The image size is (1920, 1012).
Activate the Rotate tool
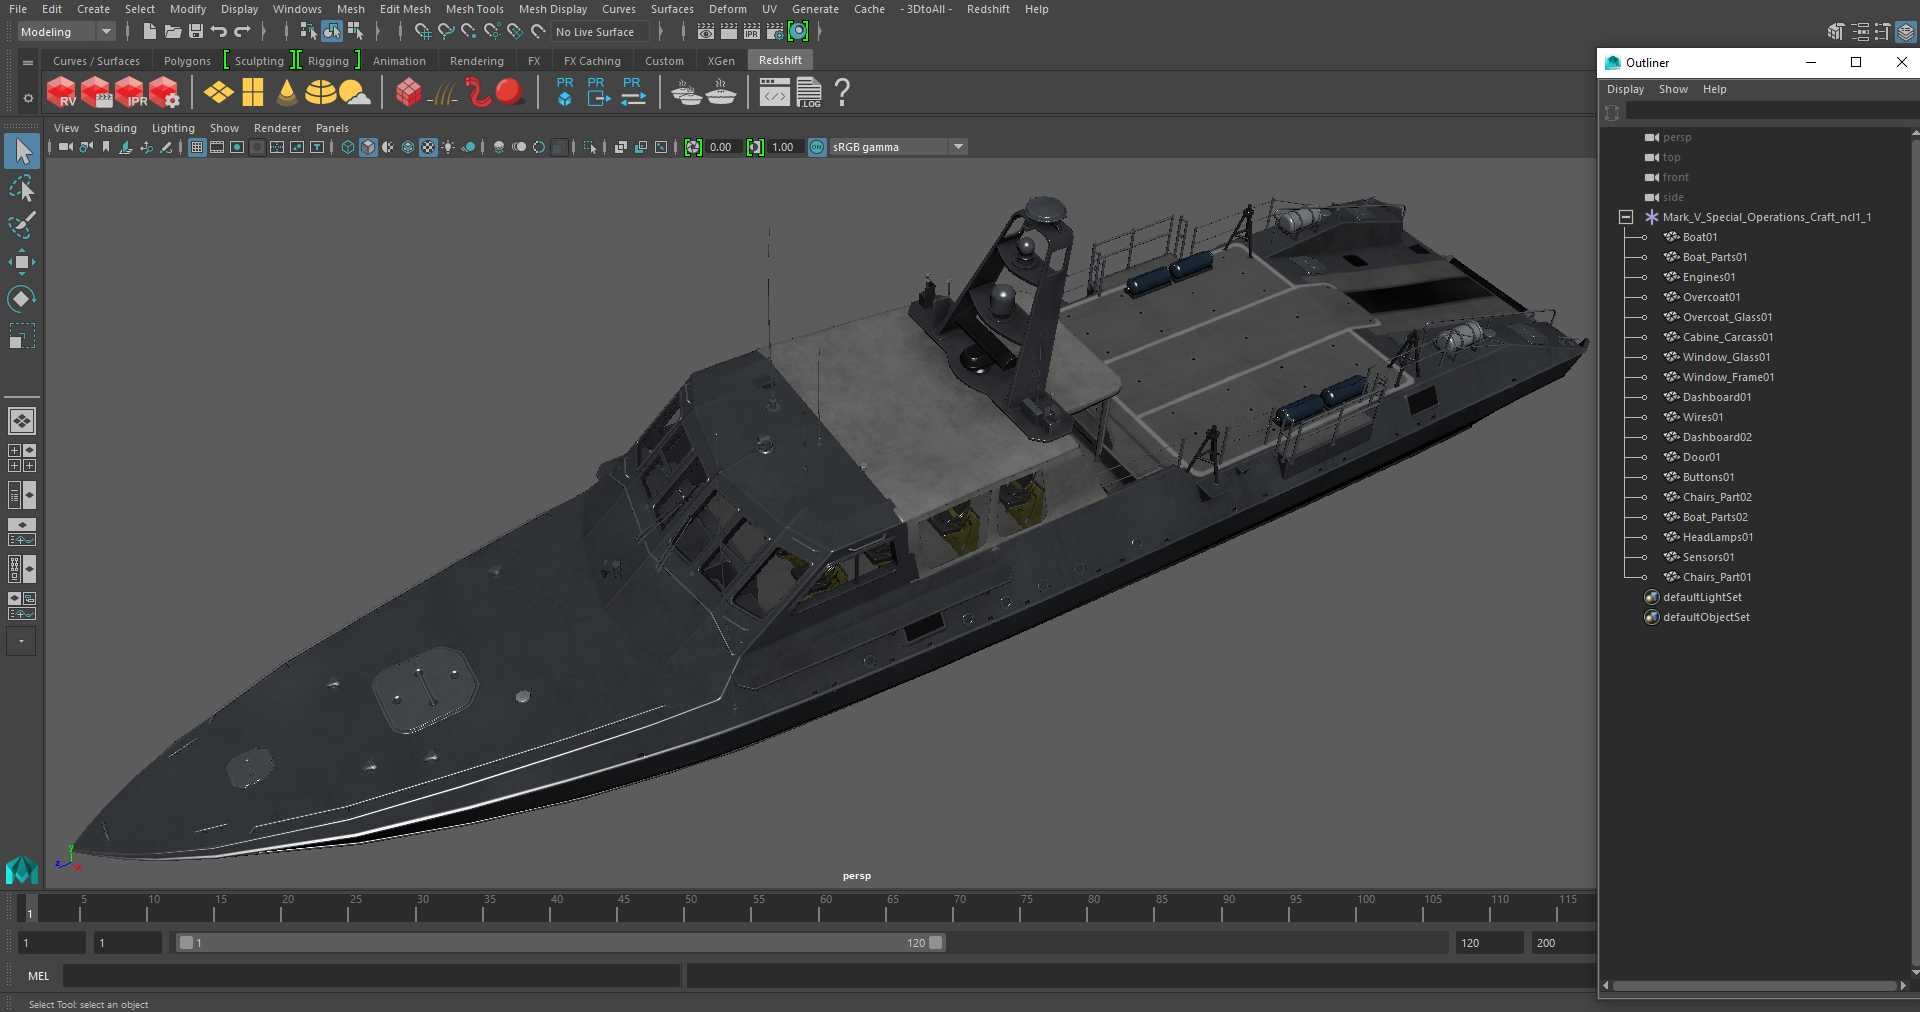pyautogui.click(x=22, y=299)
